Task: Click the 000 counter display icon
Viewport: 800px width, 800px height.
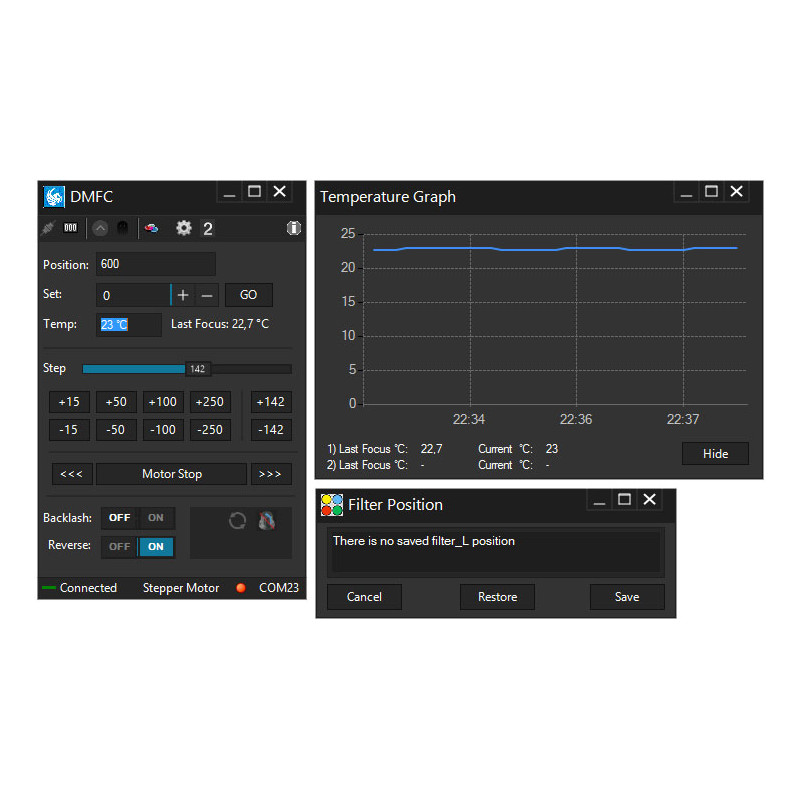Action: (70, 228)
